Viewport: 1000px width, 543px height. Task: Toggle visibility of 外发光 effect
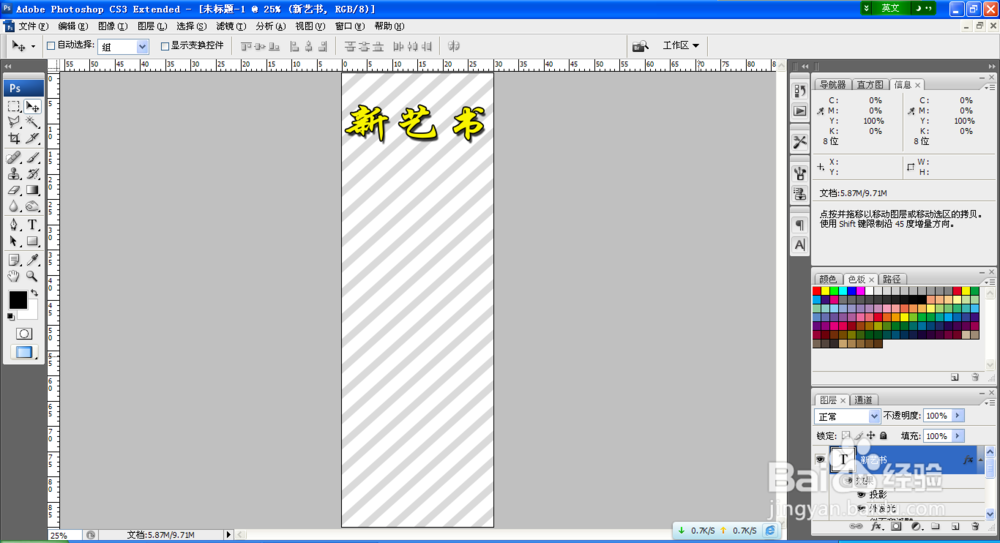861,509
